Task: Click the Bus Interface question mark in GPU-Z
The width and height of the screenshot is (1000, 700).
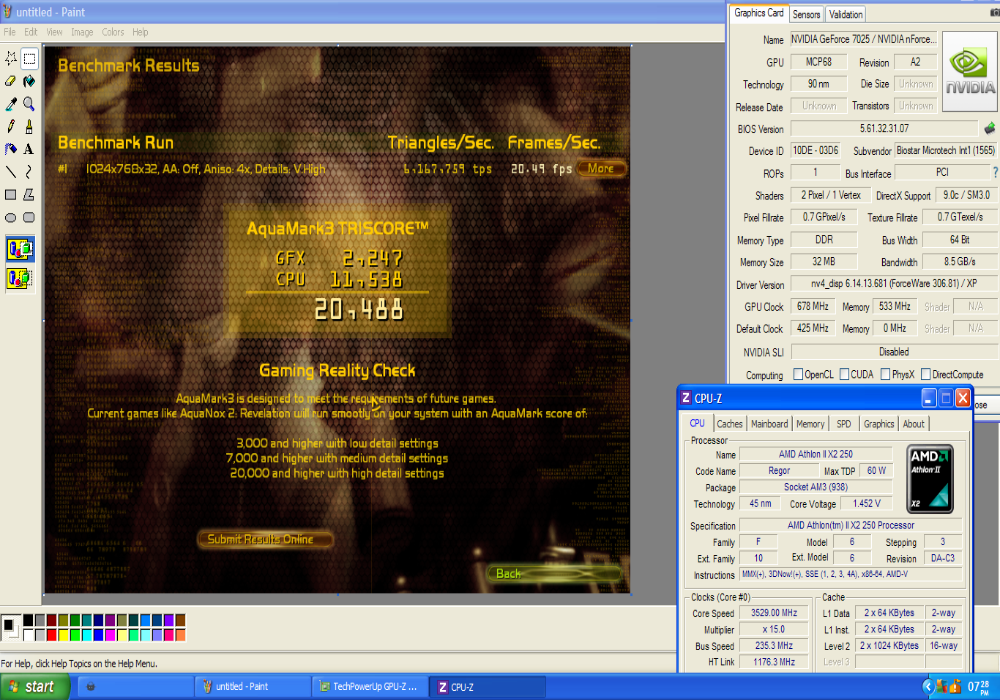Action: click(995, 172)
